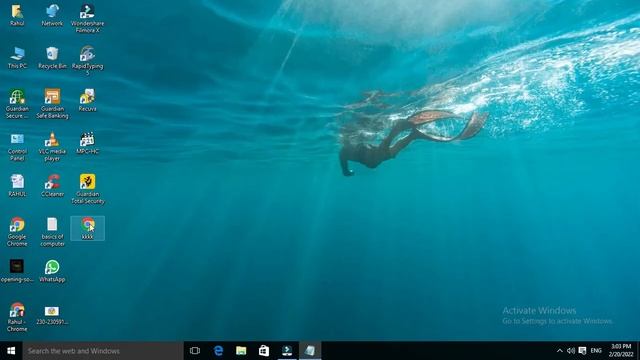Select the Wondershare Filmora X shortcut
The width and height of the screenshot is (640, 360).
pos(87,18)
